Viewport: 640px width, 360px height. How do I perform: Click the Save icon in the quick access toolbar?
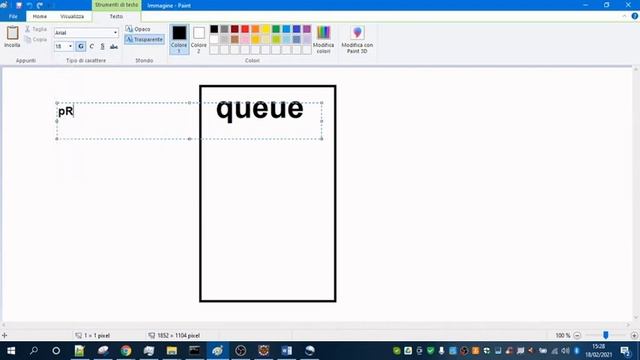19,5
